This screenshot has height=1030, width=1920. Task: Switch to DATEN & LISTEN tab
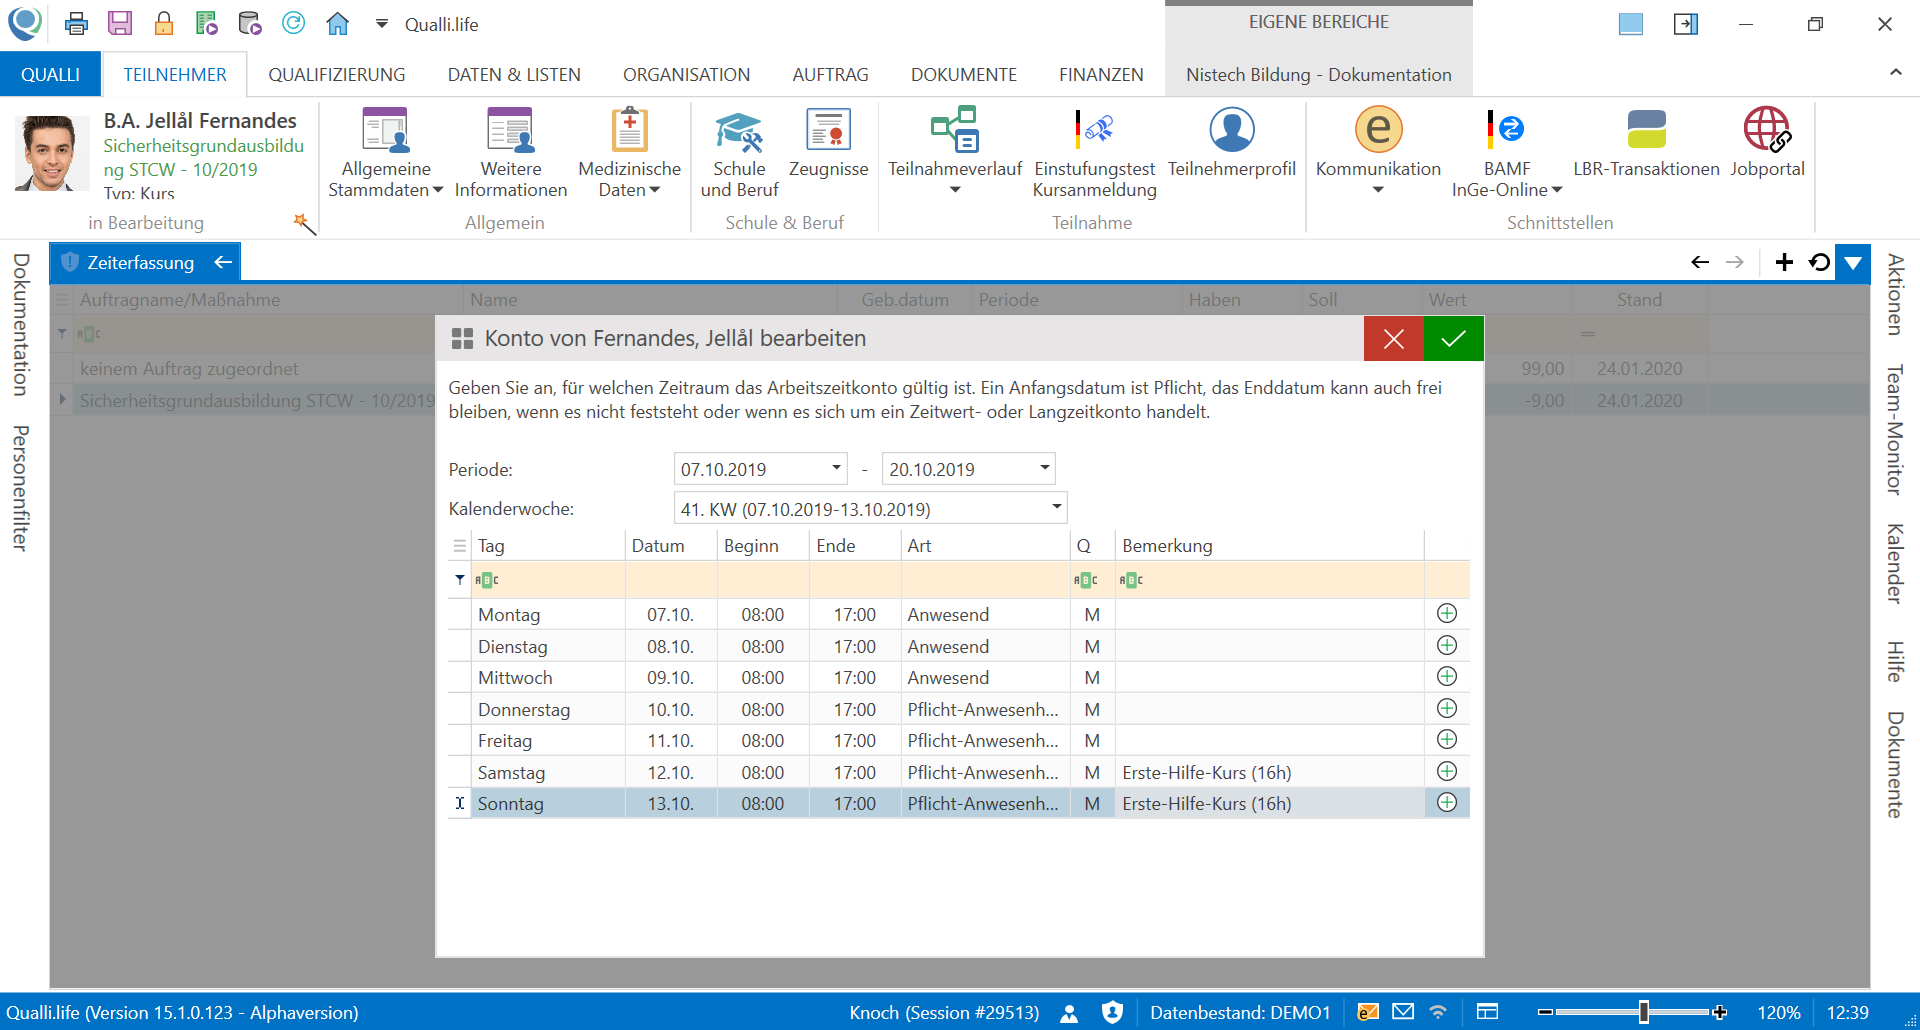pos(514,75)
